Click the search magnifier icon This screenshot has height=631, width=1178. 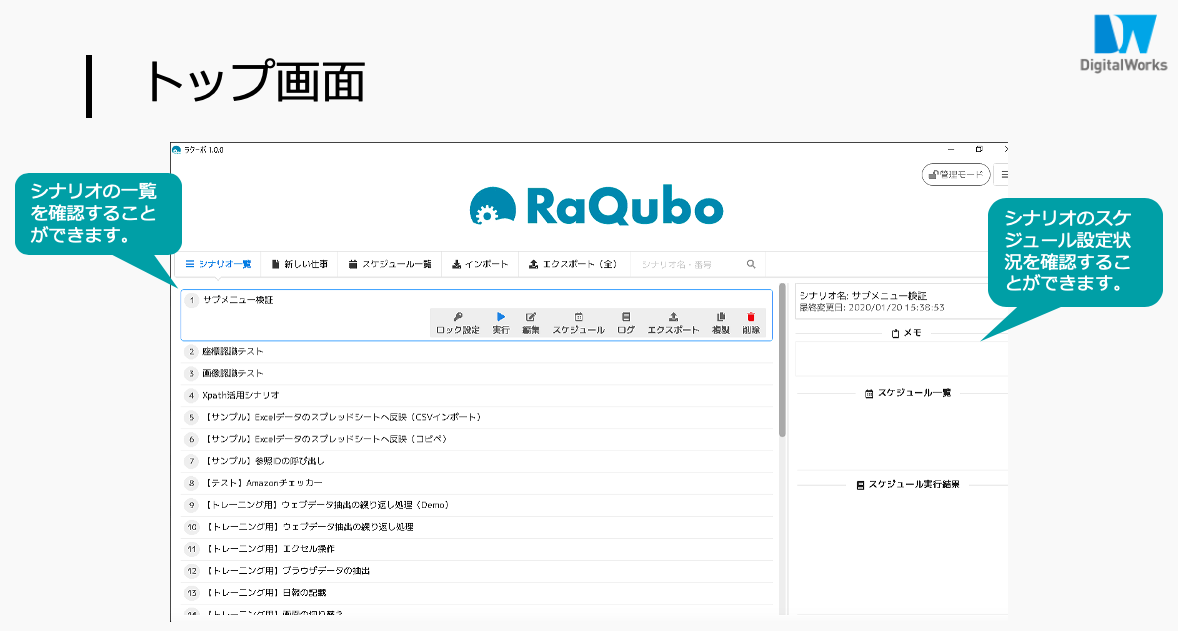(x=751, y=264)
